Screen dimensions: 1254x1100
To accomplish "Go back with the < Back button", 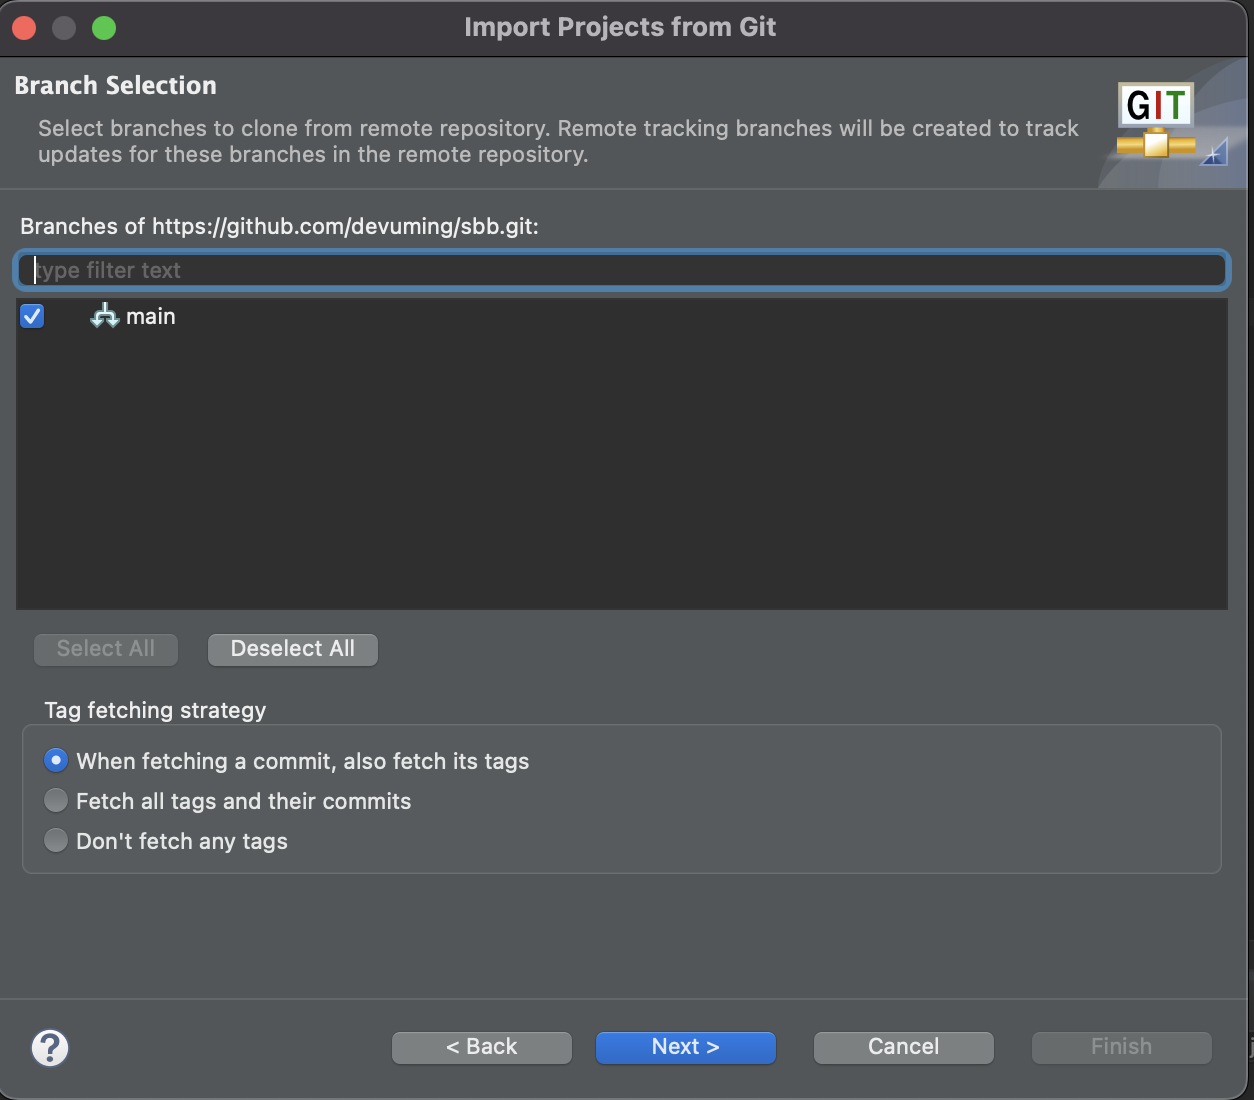I will coord(482,1047).
